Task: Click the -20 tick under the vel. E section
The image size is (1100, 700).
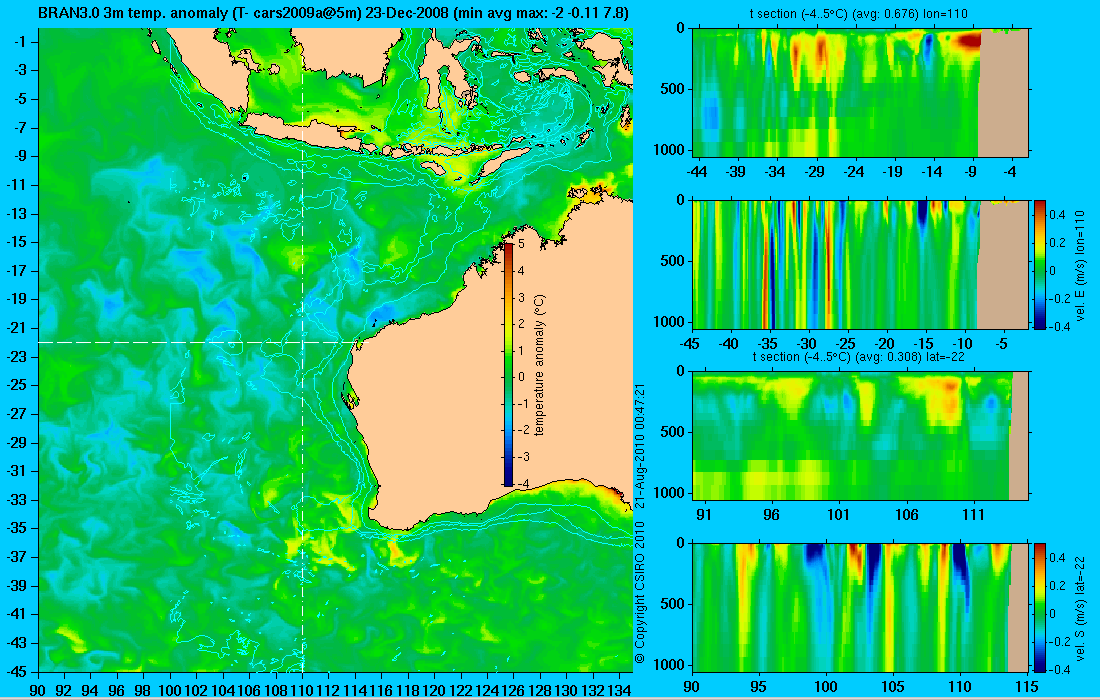Action: (x=885, y=344)
